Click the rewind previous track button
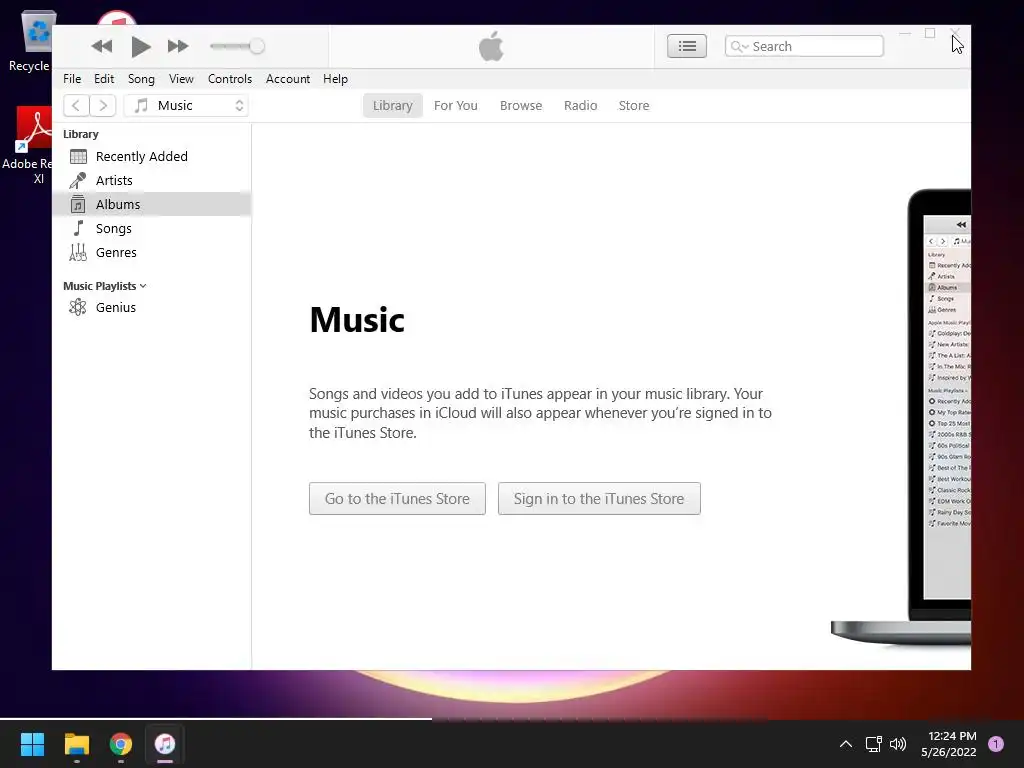 tap(102, 46)
